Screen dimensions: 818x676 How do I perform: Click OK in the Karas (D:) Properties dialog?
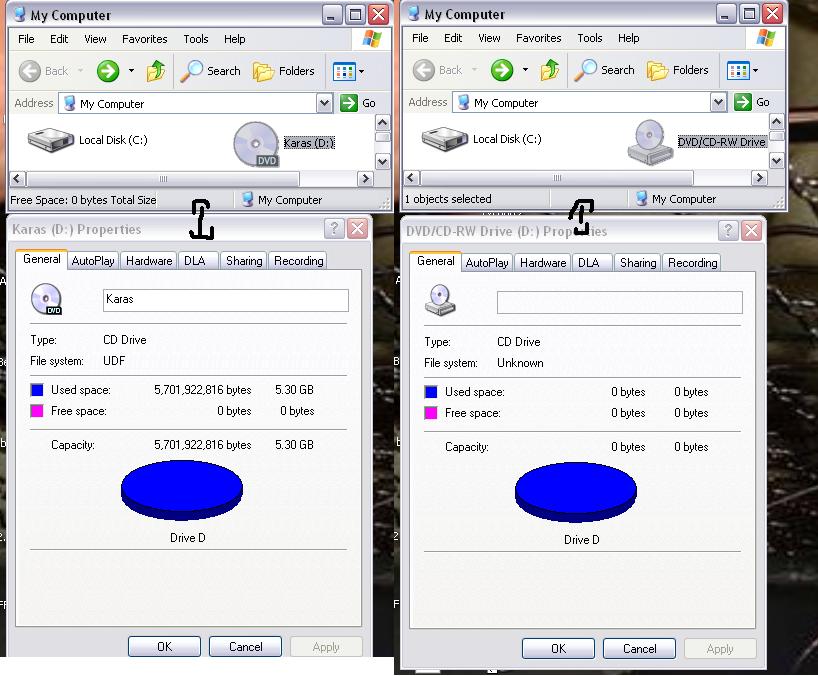pos(164,646)
